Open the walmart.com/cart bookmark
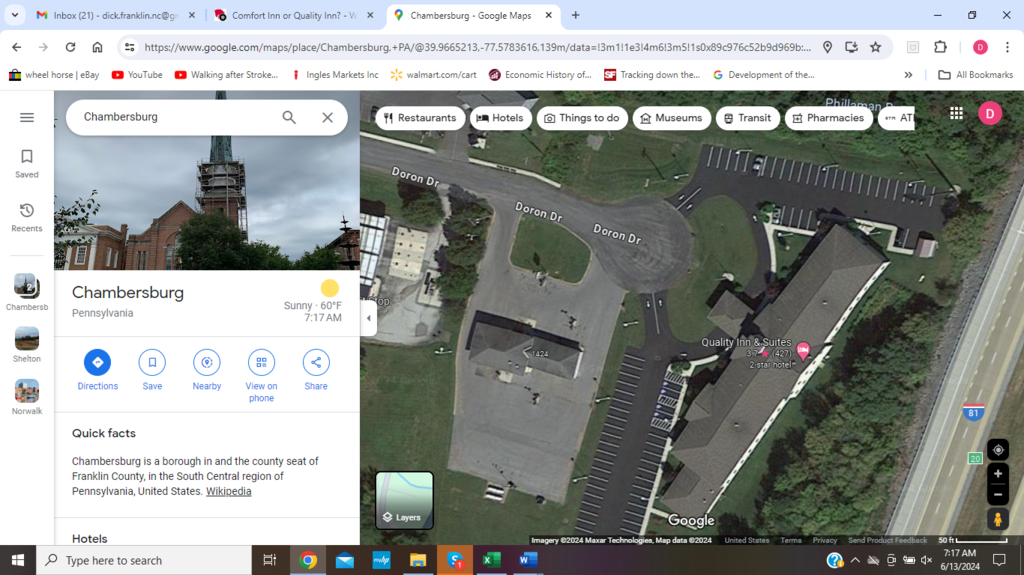This screenshot has width=1024, height=575. point(434,75)
